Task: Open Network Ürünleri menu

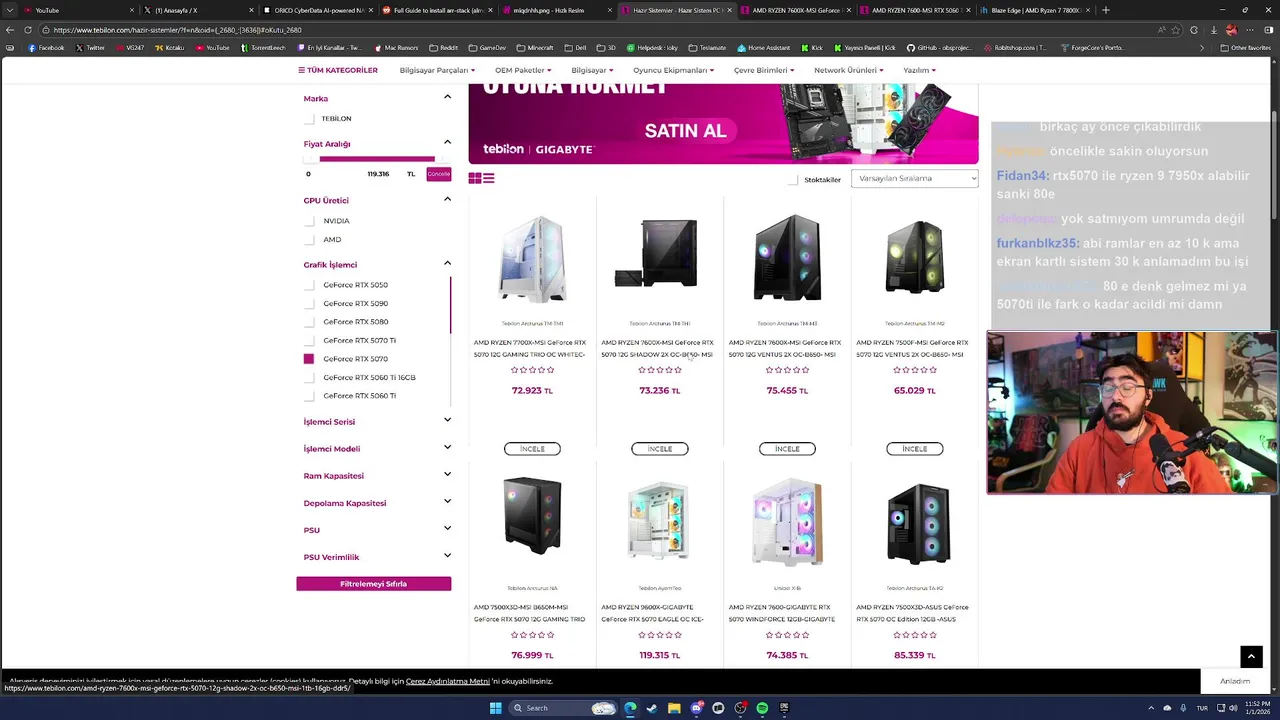Action: 848,70
